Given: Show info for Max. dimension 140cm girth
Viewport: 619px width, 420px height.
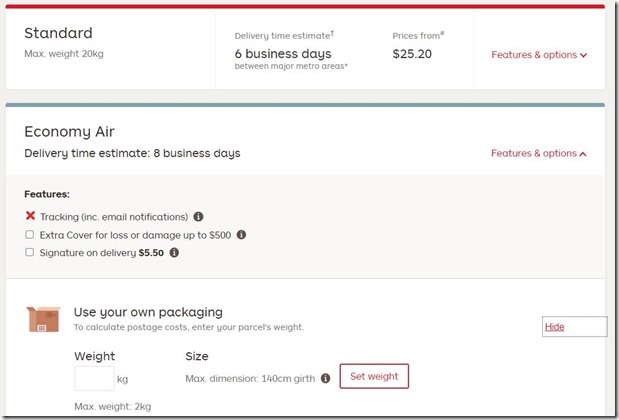Looking at the screenshot, I should [325, 378].
